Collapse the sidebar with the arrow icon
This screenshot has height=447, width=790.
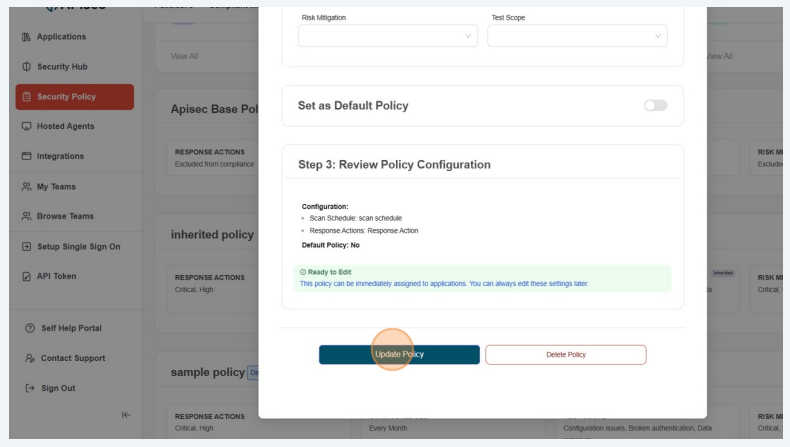point(126,415)
